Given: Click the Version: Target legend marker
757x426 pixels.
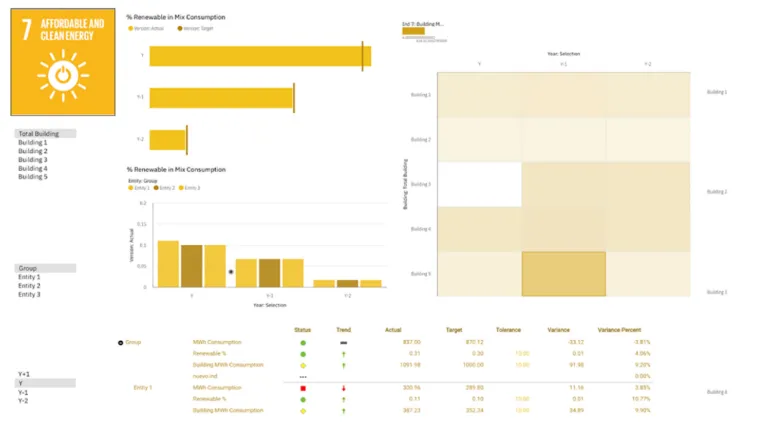Looking at the screenshot, I should click(x=180, y=28).
